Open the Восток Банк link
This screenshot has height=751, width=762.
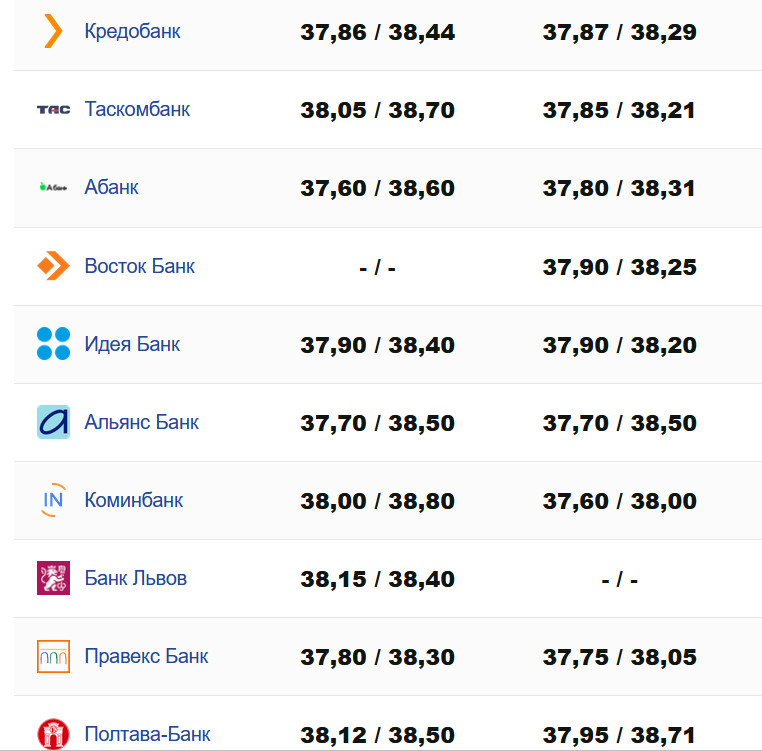[139, 266]
